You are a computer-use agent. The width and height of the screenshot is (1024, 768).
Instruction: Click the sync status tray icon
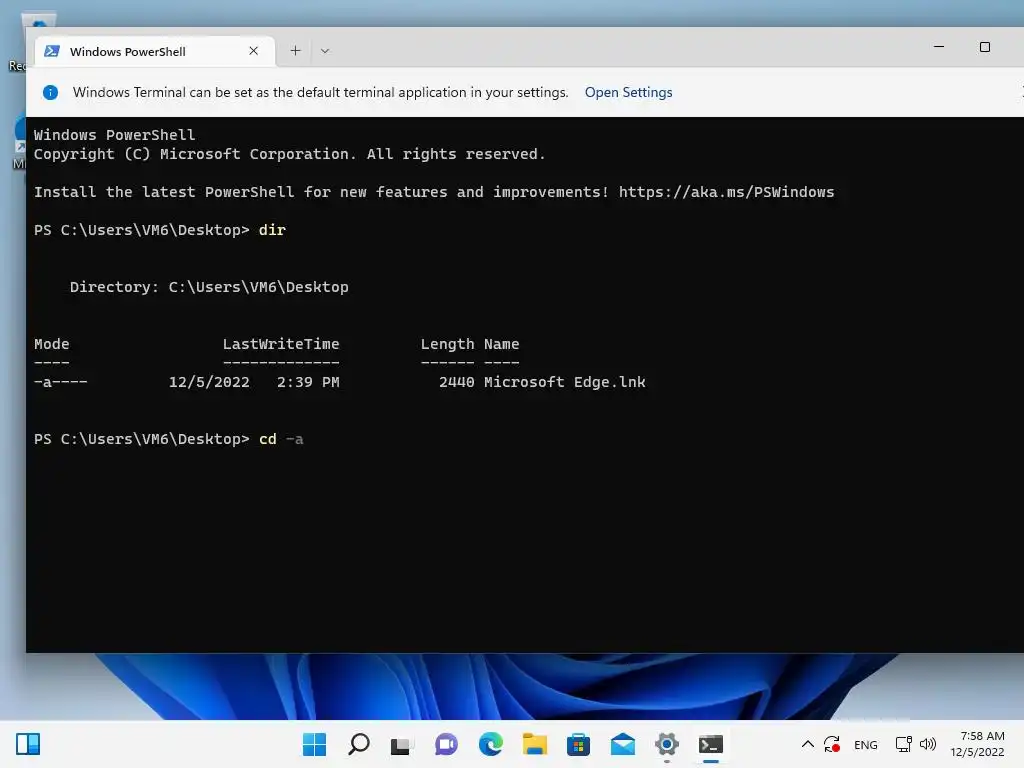click(831, 744)
